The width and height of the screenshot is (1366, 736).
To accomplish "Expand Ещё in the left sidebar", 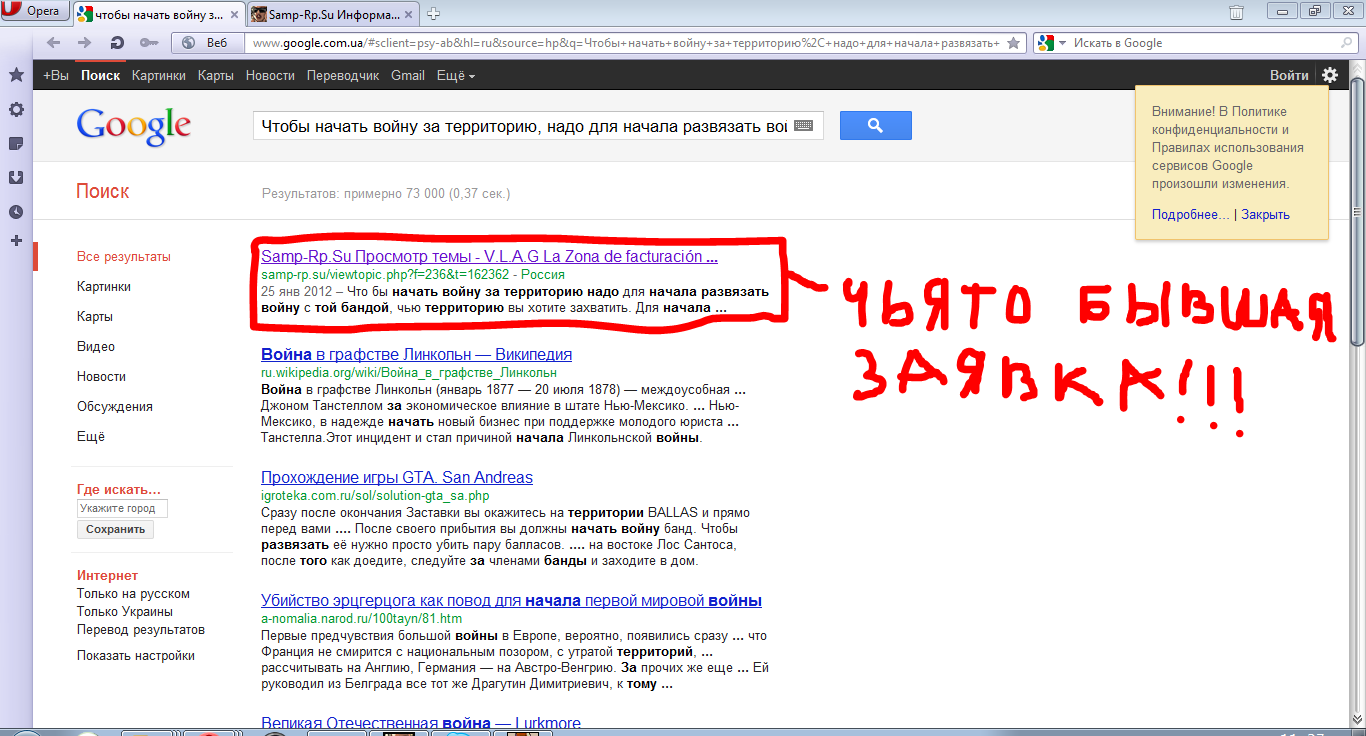I will [91, 437].
